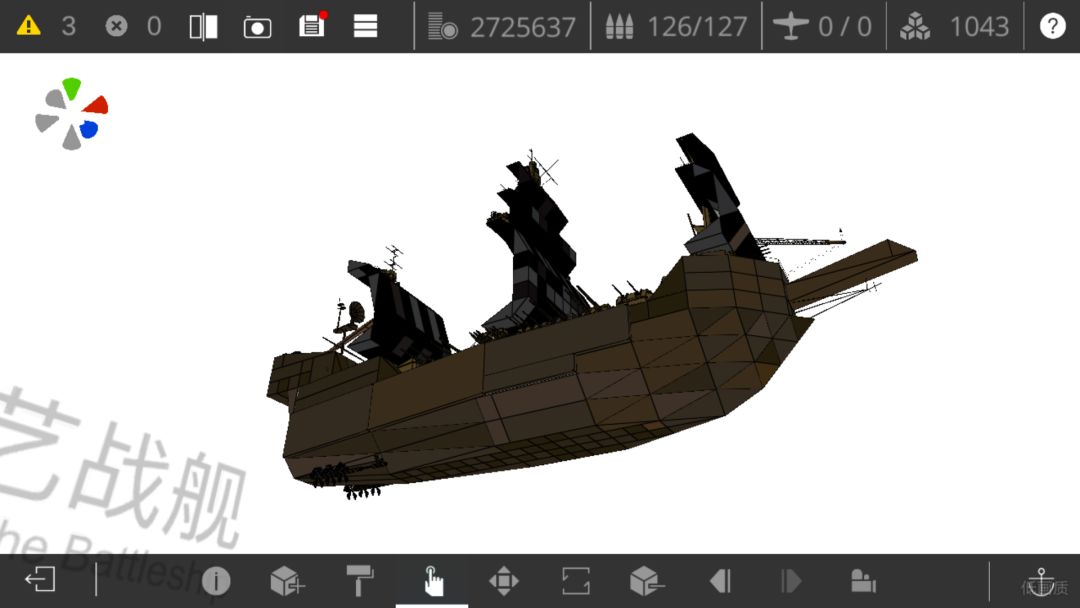Select the paint roller tool
Viewport: 1080px width, 608px height.
pyautogui.click(x=359, y=580)
